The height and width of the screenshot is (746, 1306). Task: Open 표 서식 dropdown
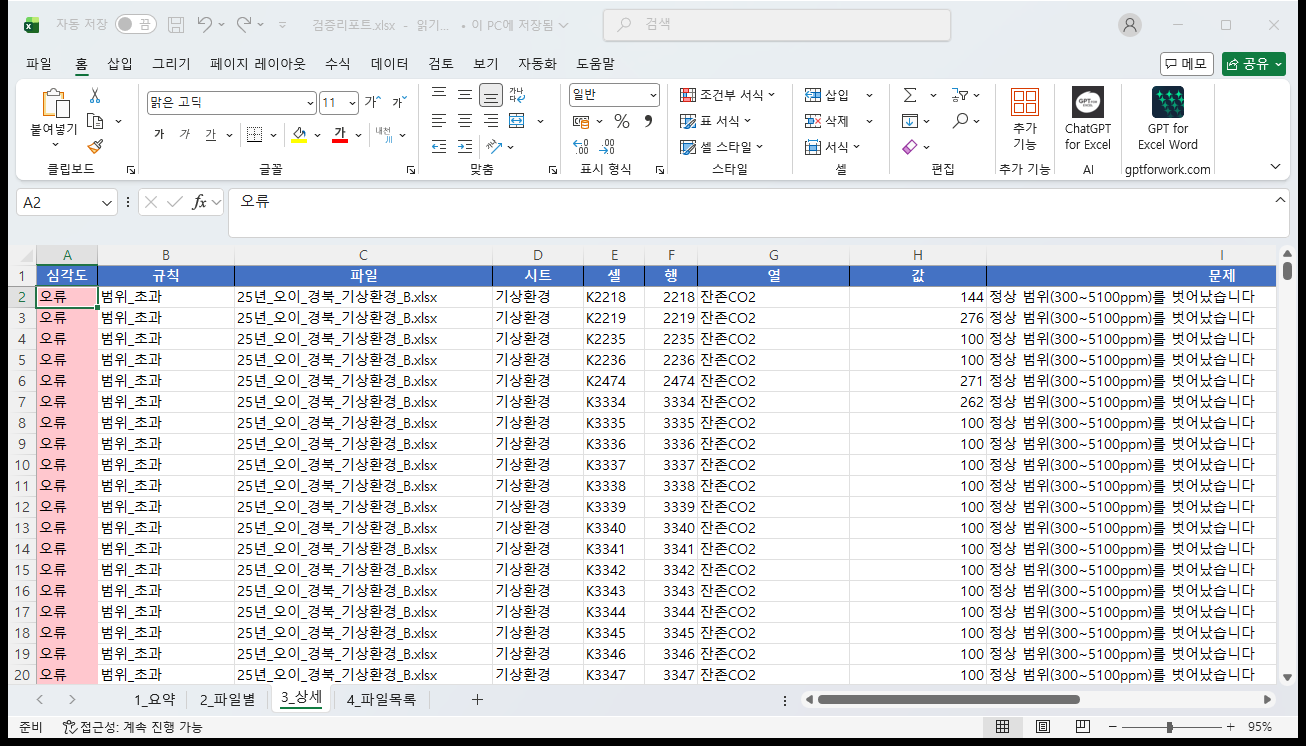tap(715, 121)
